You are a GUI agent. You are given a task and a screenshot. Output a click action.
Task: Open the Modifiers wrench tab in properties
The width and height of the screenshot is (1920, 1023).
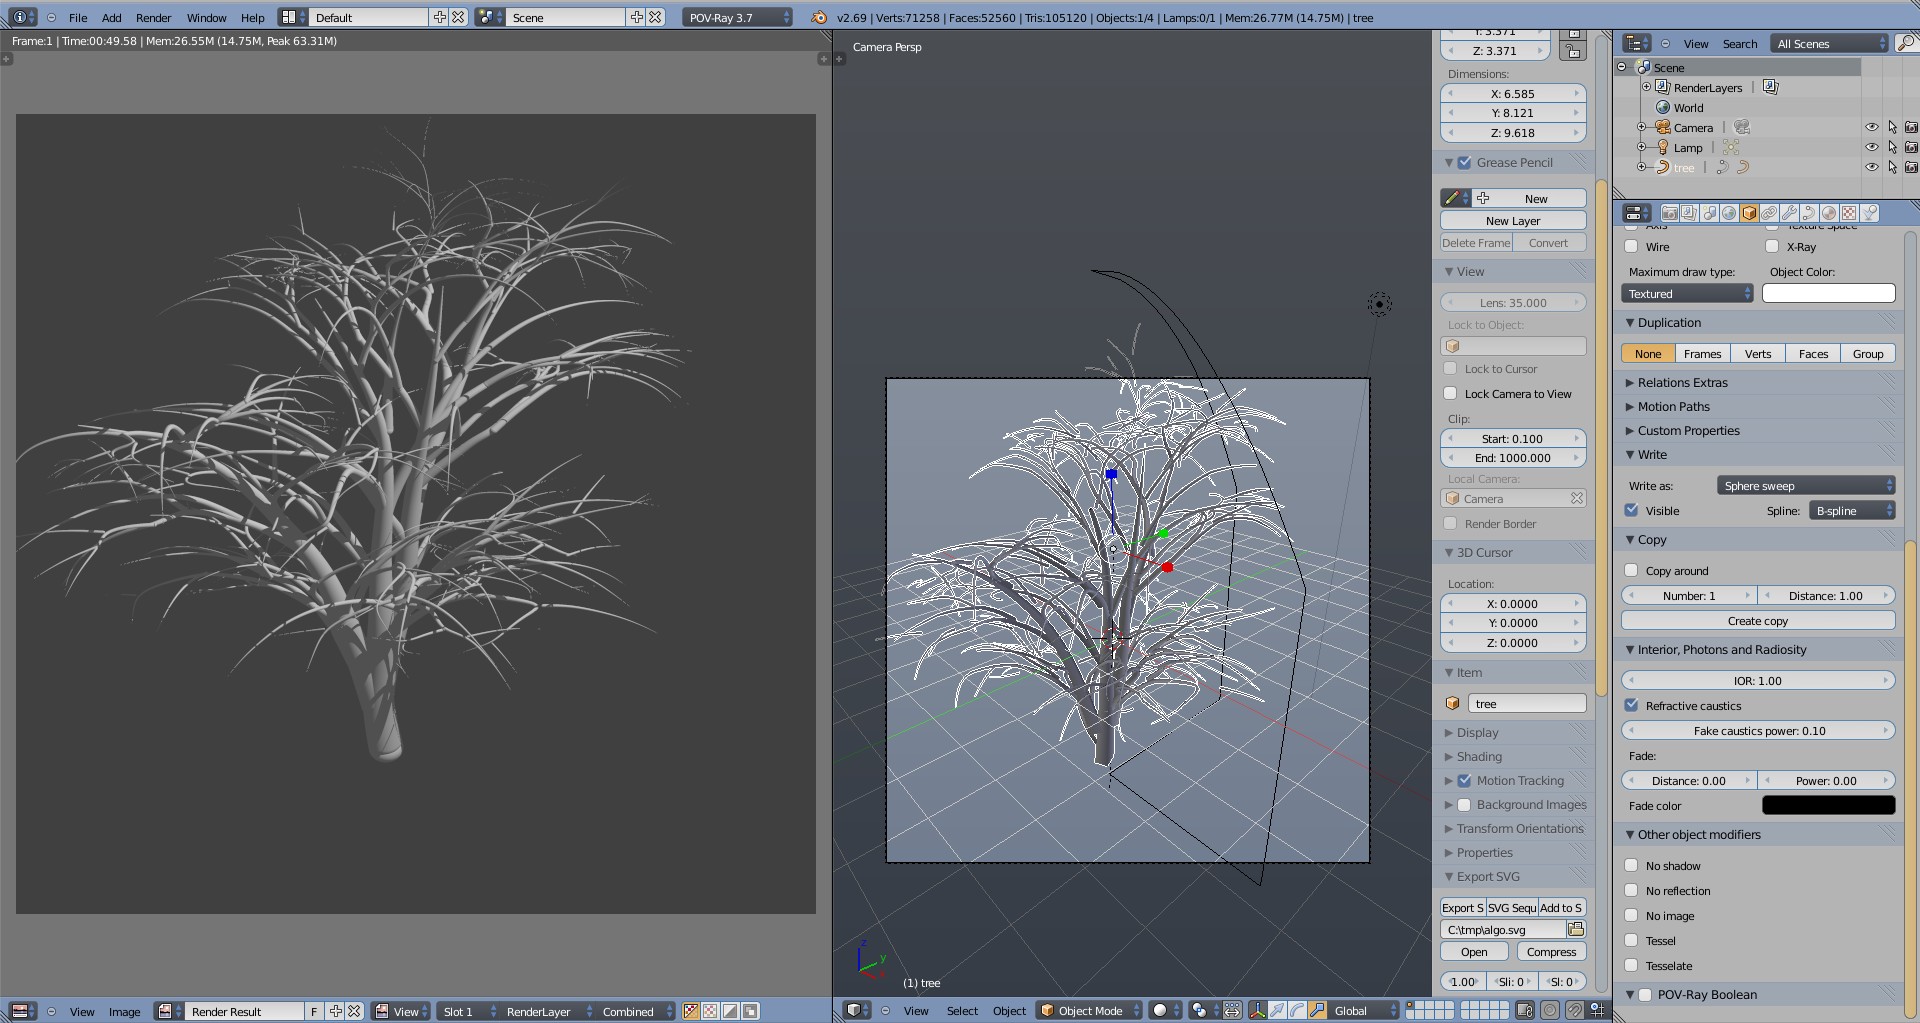click(x=1789, y=213)
